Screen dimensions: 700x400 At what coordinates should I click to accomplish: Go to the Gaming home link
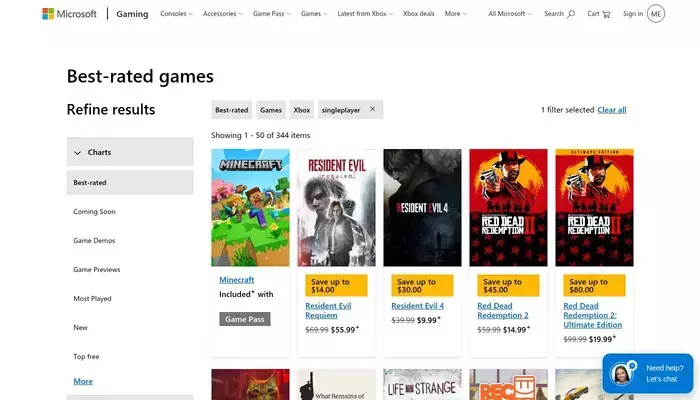[x=132, y=14]
